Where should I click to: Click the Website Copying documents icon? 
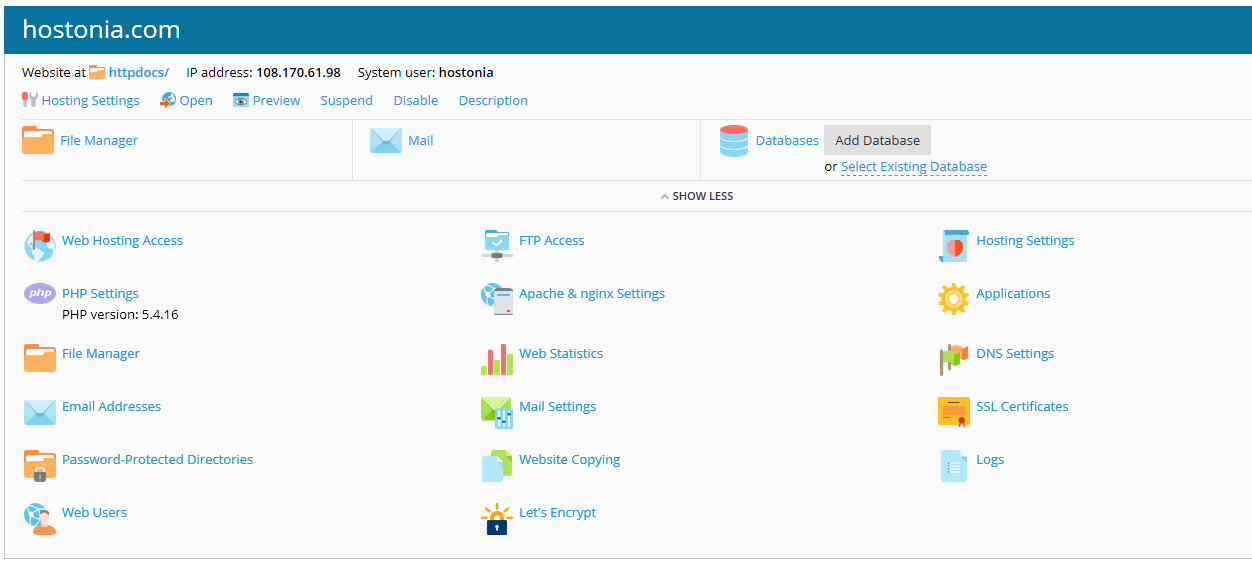point(497,464)
